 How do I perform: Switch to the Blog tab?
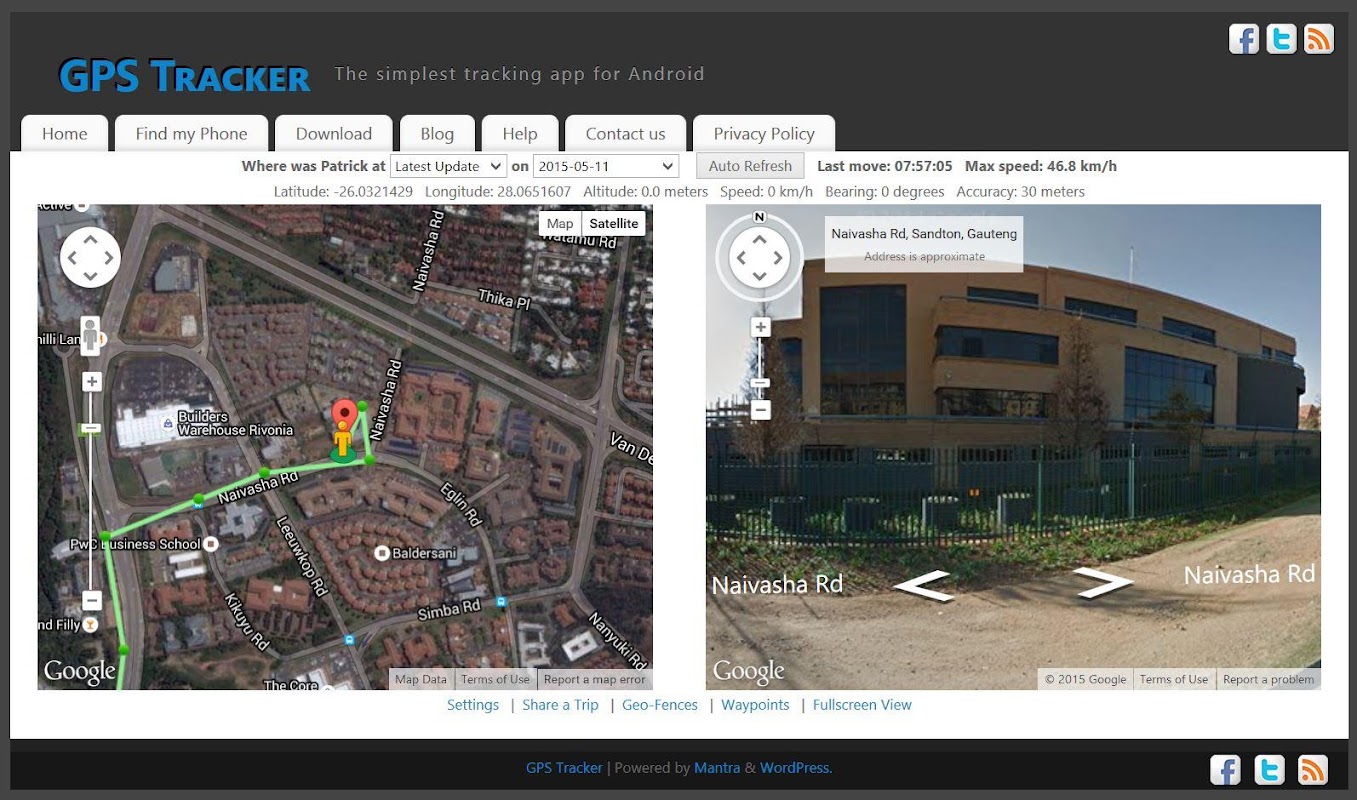click(437, 134)
